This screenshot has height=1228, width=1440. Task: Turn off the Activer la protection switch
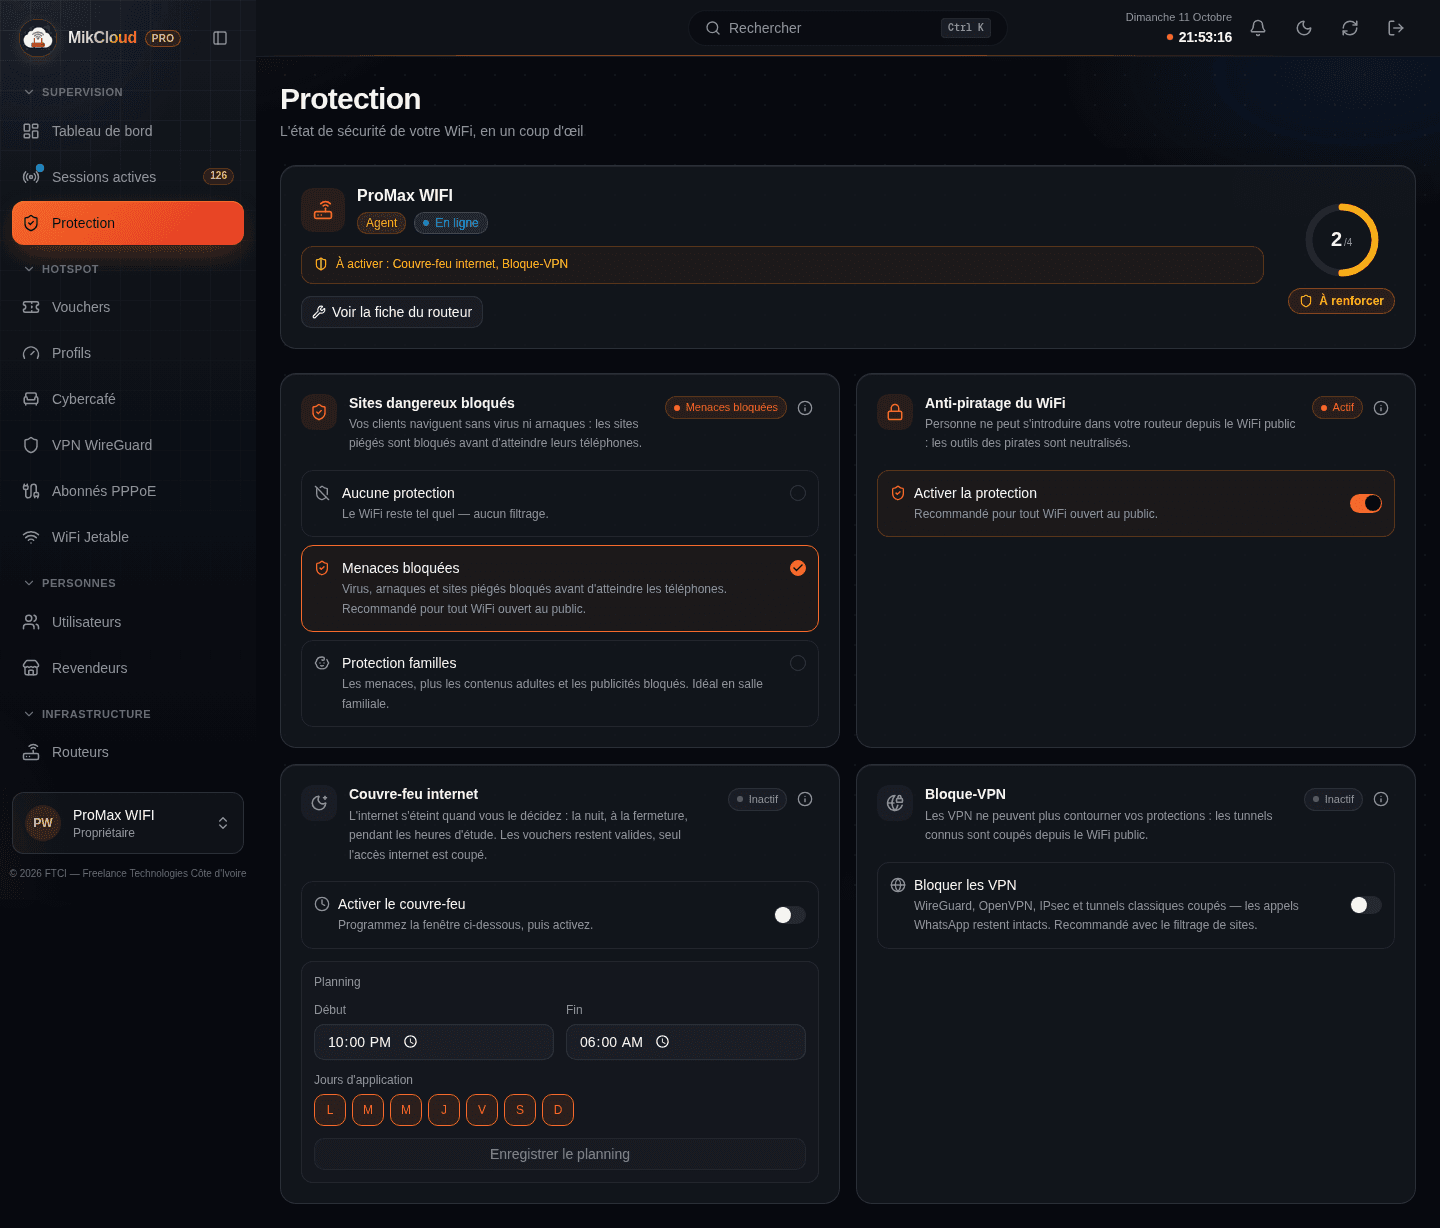coord(1366,503)
